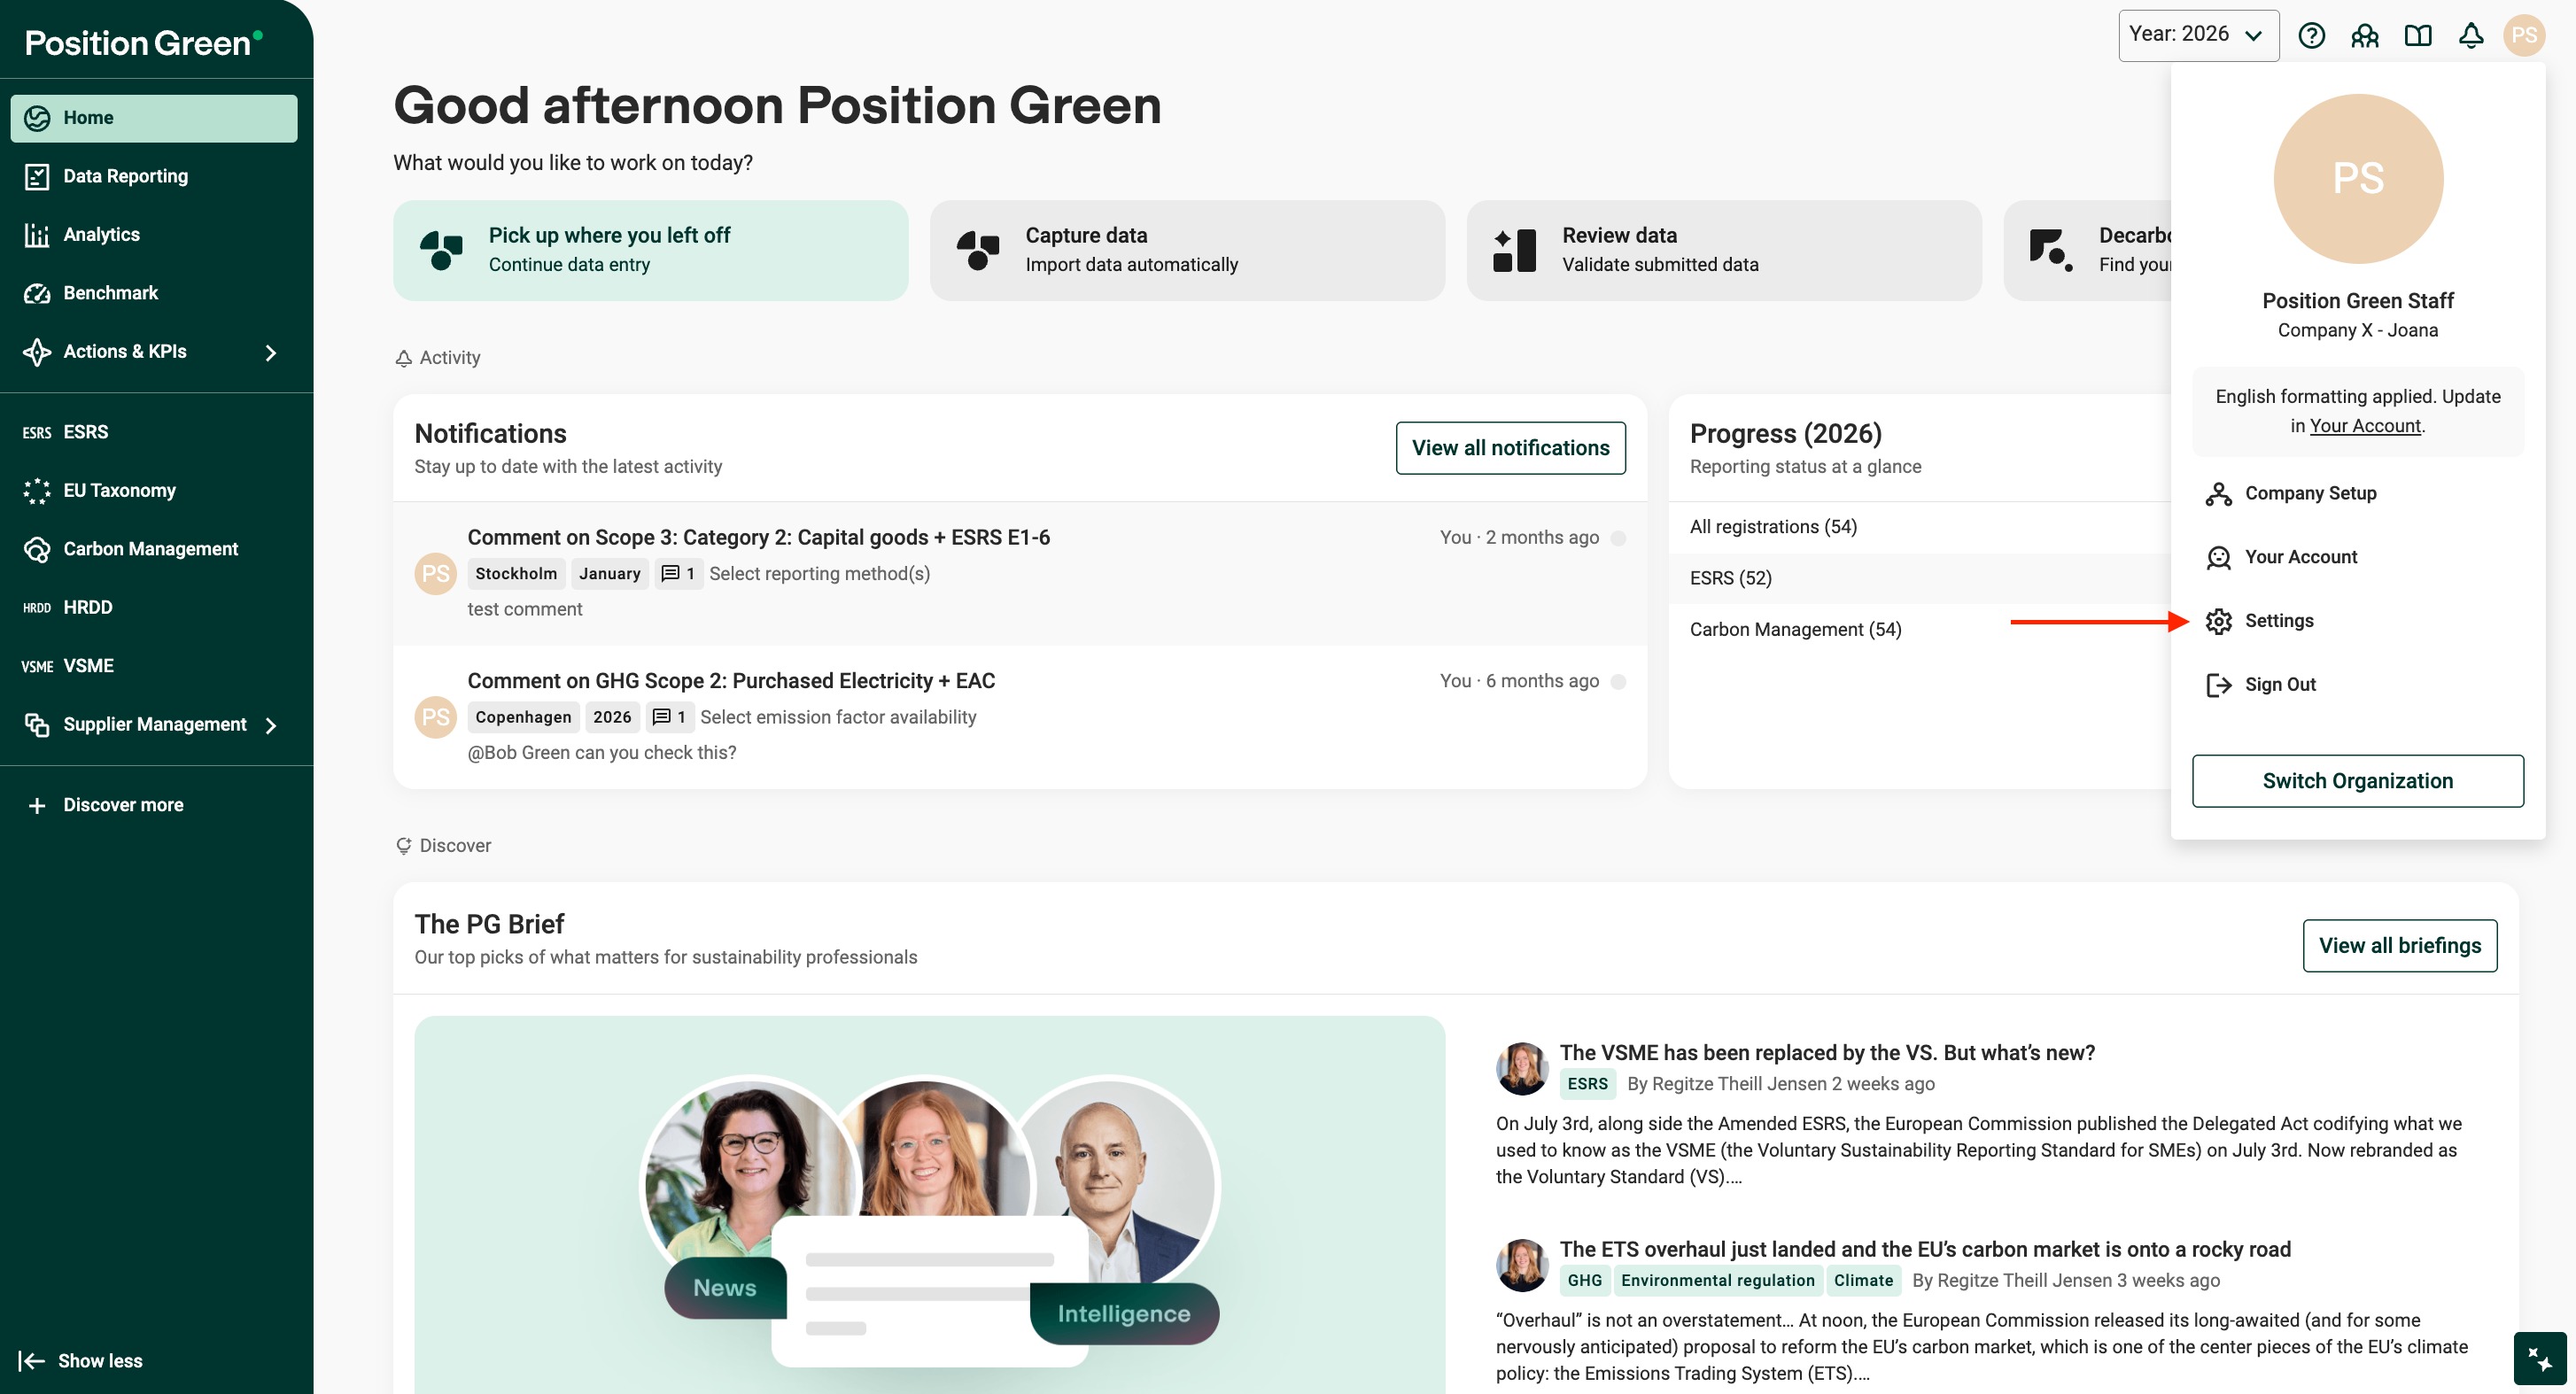This screenshot has width=2576, height=1394.
Task: Open the Pick up where you left off card
Action: pyautogui.click(x=650, y=250)
